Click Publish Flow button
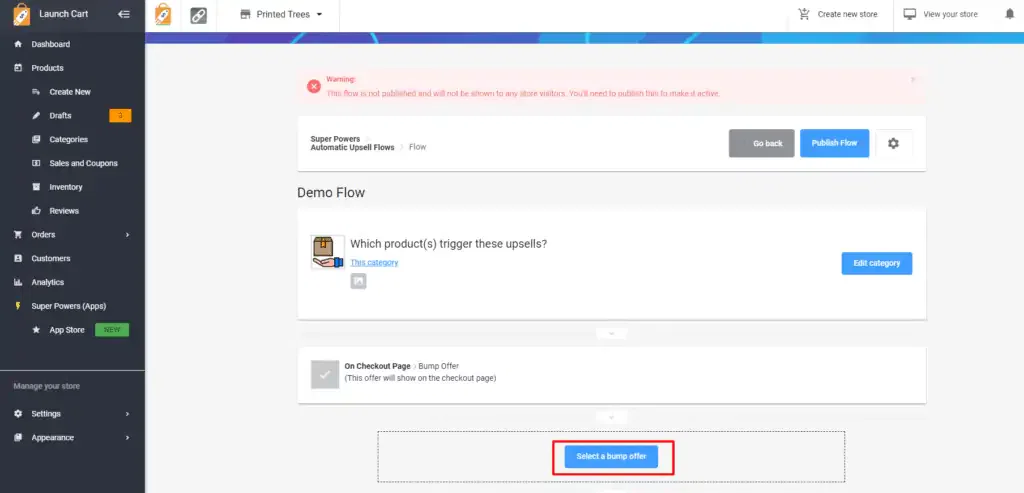This screenshot has width=1024, height=493. [835, 143]
